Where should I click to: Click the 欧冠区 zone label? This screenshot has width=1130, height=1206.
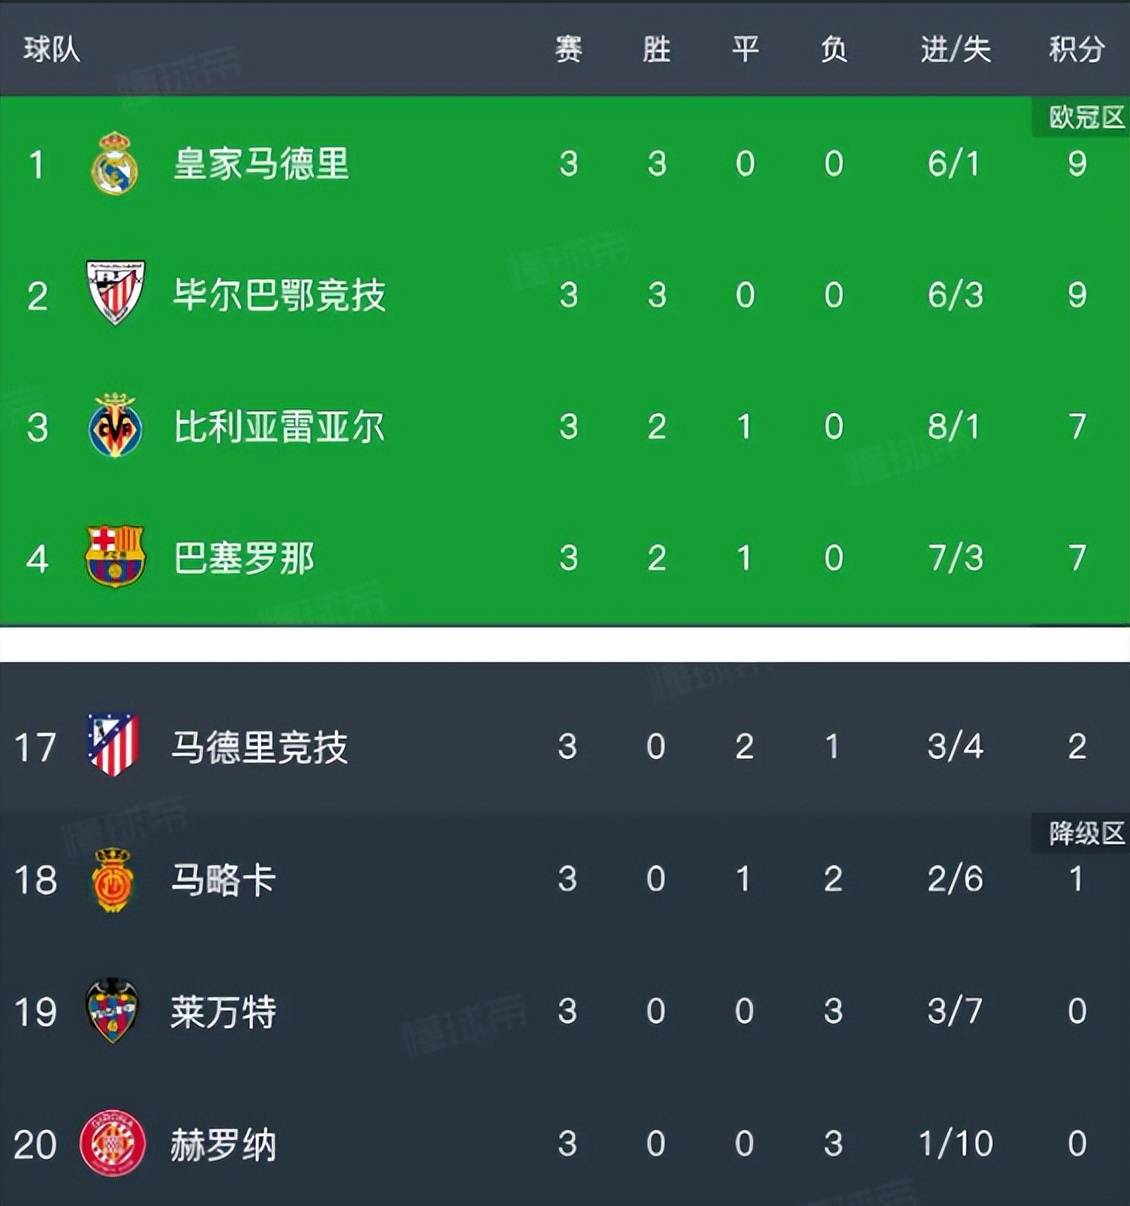click(x=1085, y=118)
